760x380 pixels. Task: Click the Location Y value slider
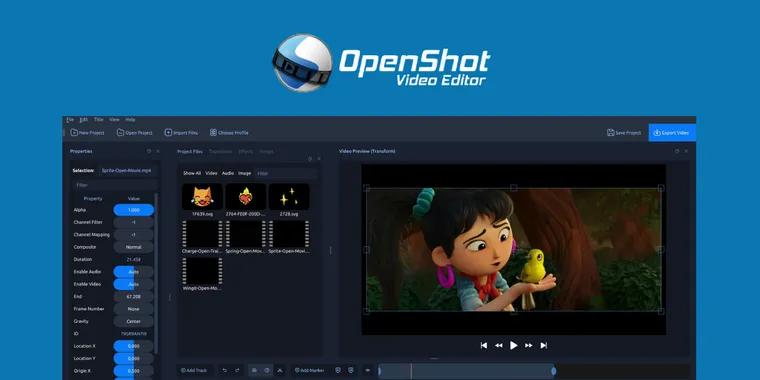pyautogui.click(x=134, y=358)
